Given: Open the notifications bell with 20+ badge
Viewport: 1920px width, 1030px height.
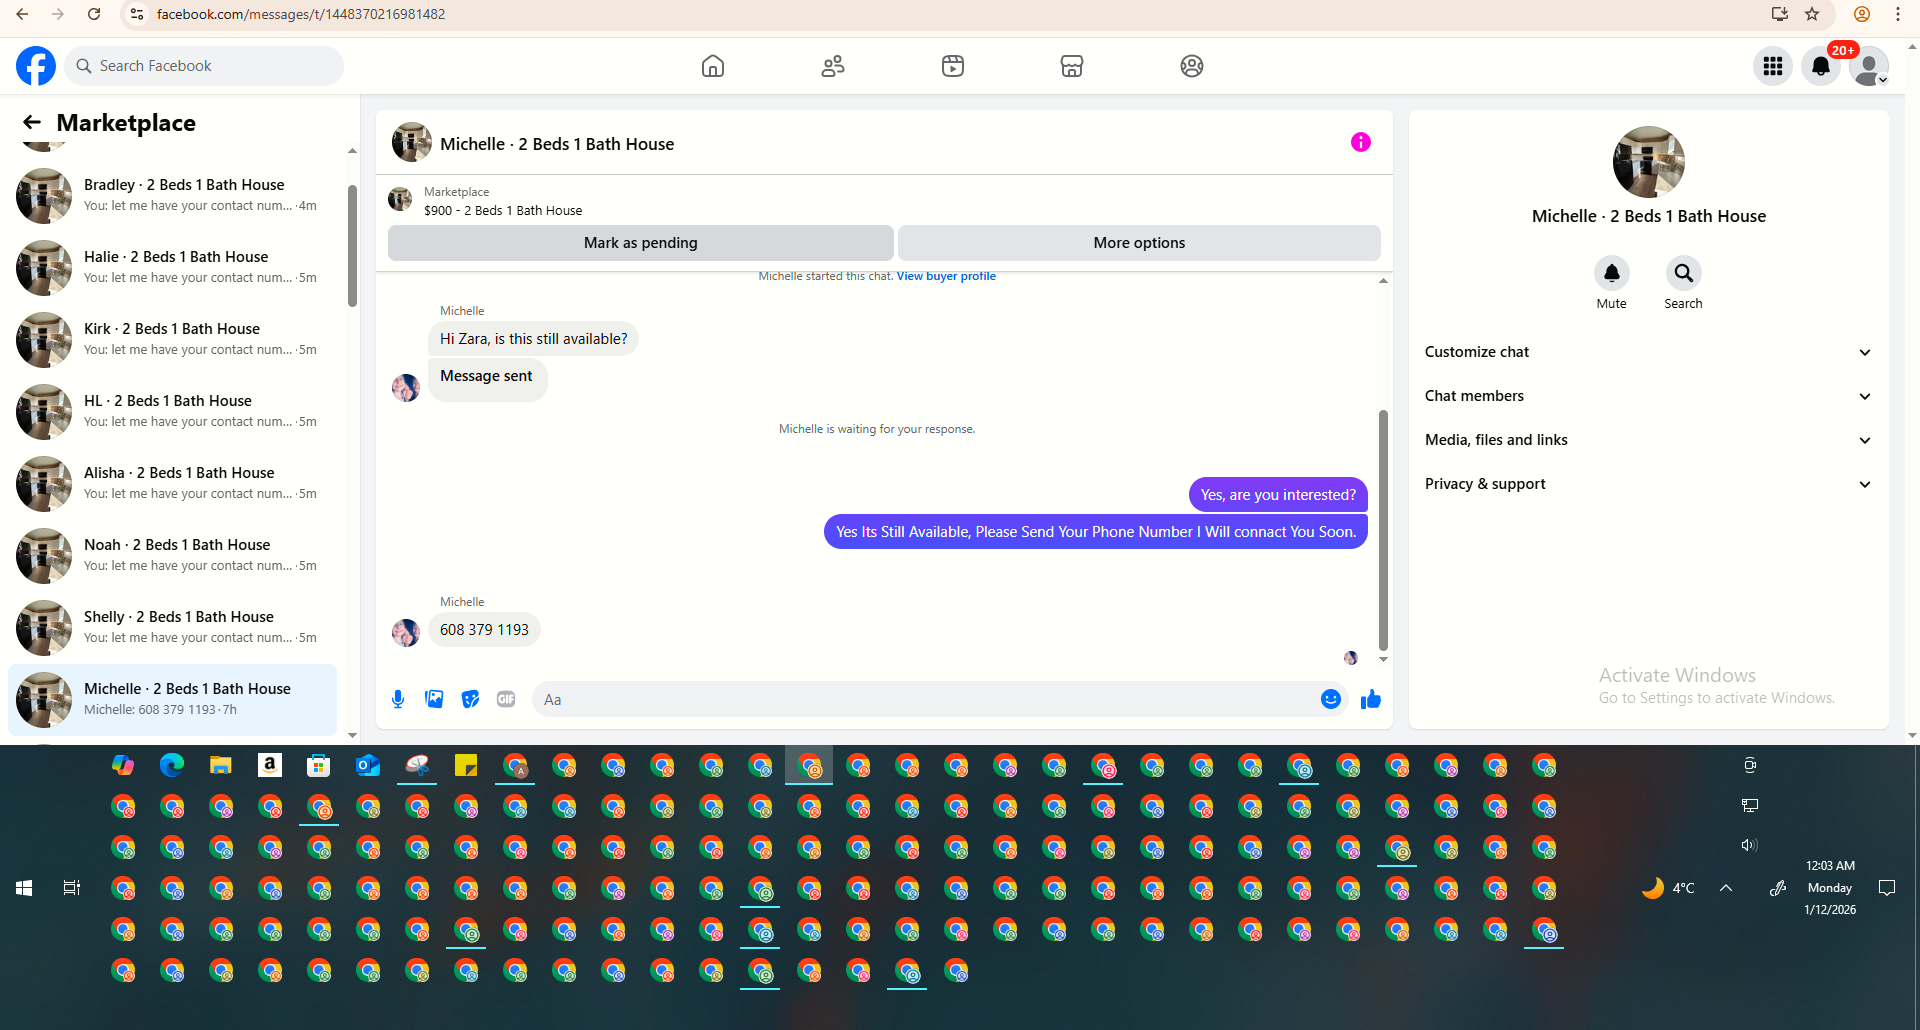Looking at the screenshot, I should click(1821, 66).
